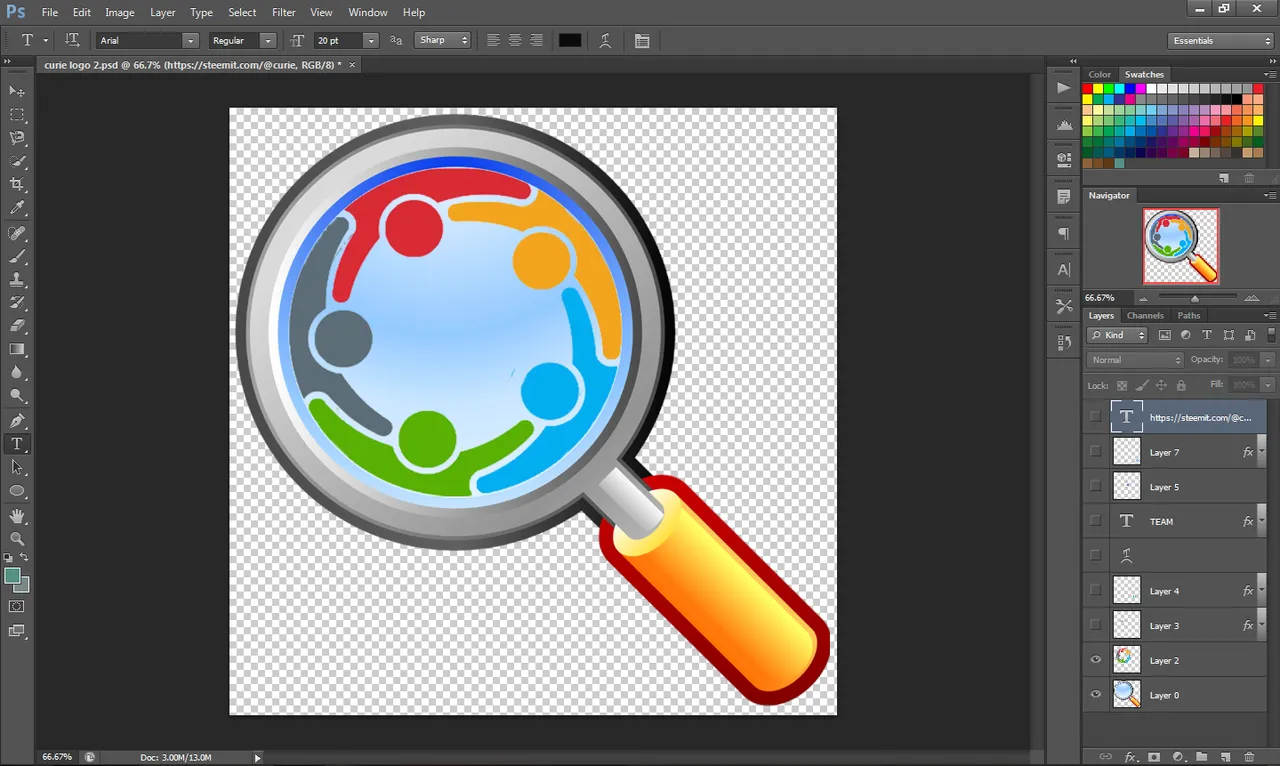The width and height of the screenshot is (1280, 766).
Task: Open the Character panel icon
Action: pos(1063,270)
